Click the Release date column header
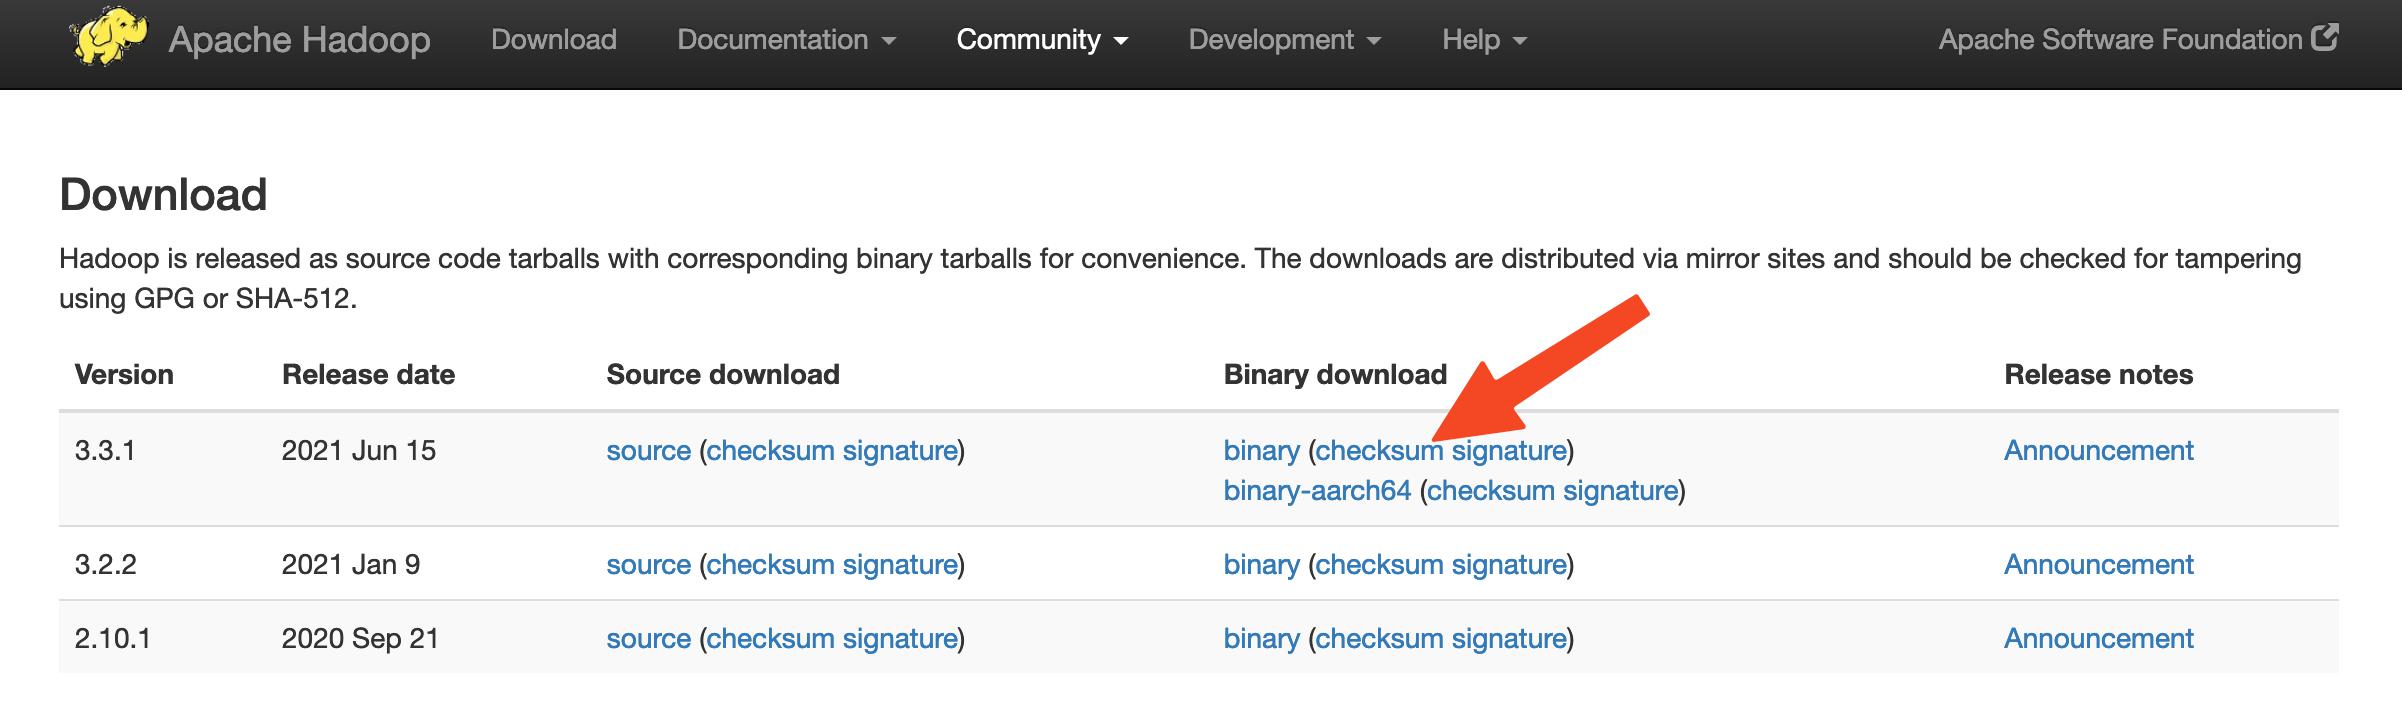This screenshot has height=708, width=2402. (x=369, y=375)
